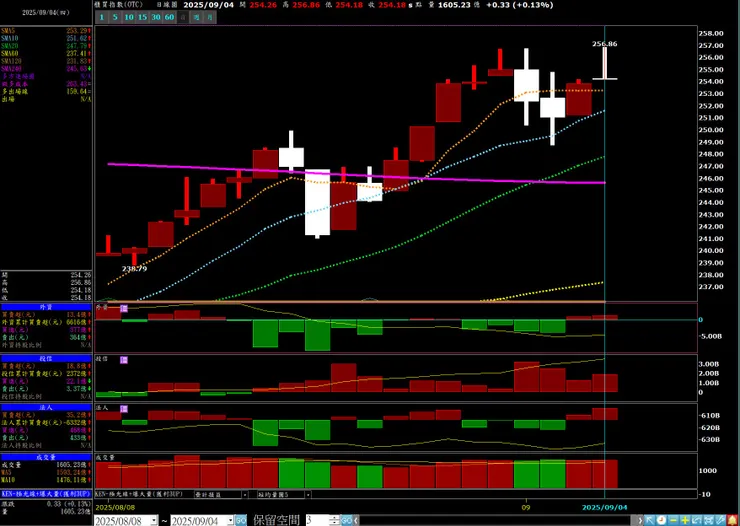Click the purple settings icon in the 投信 panel
This screenshot has width=740, height=526.
tap(124, 360)
